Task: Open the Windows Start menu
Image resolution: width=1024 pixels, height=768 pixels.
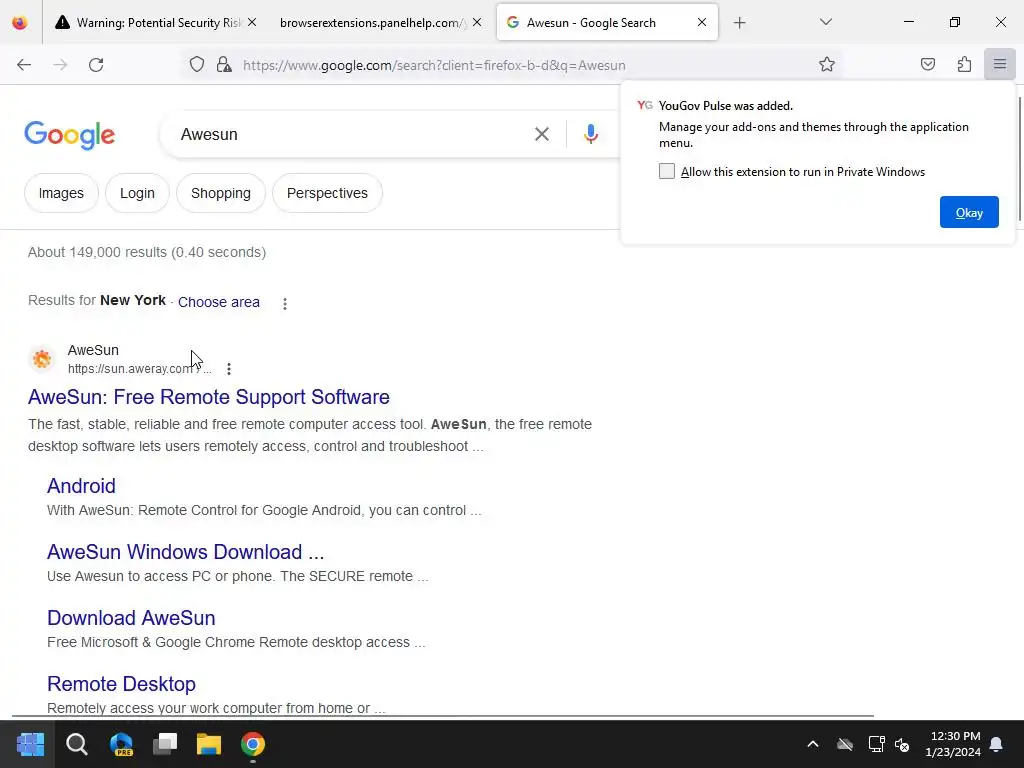Action: (30, 744)
